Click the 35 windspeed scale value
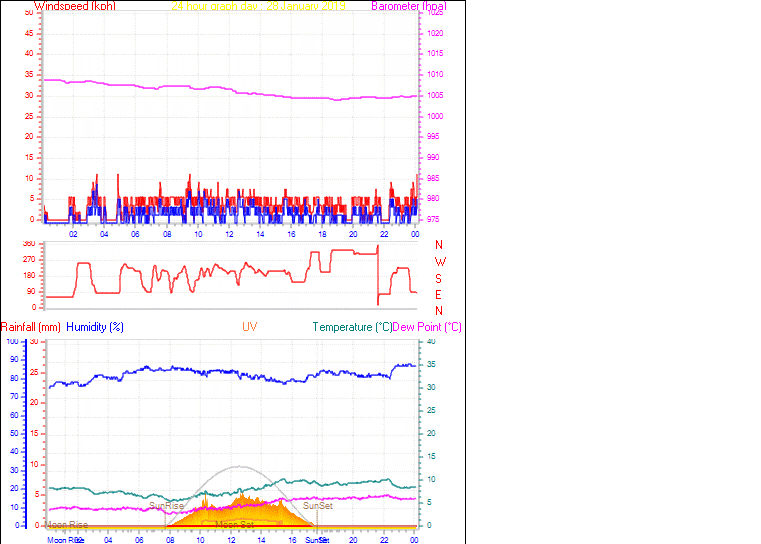Screen dimensions: 761x544 click(x=29, y=75)
